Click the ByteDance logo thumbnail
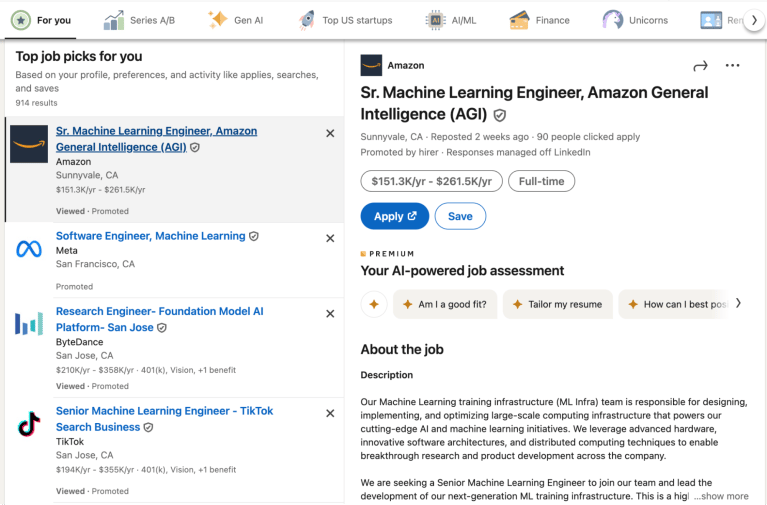This screenshot has height=505, width=767. click(29, 324)
